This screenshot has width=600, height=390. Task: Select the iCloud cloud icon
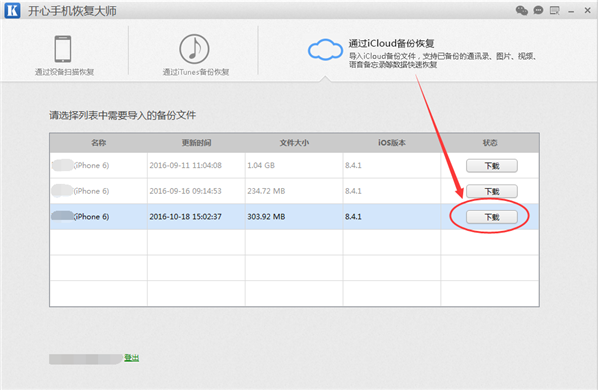325,50
